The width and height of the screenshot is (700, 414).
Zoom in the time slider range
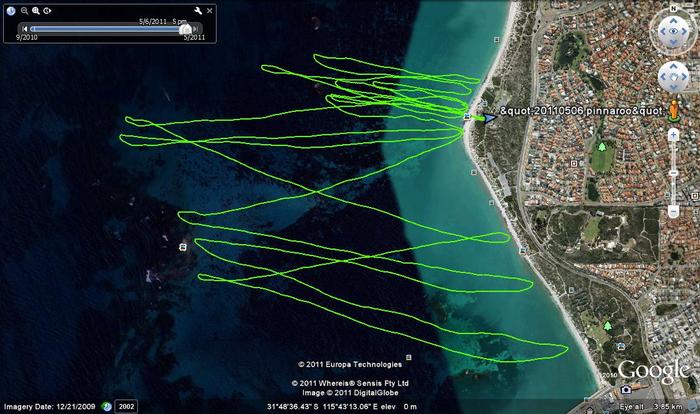tap(35, 11)
